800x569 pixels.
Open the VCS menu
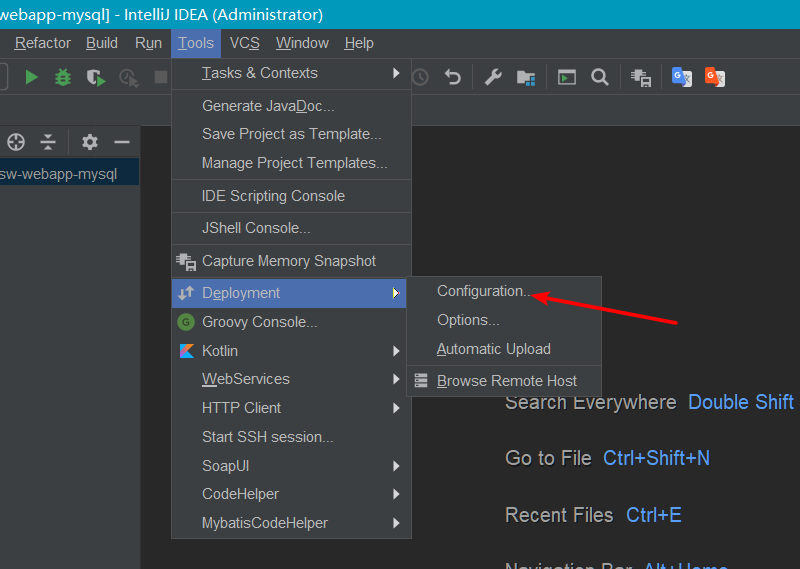244,43
